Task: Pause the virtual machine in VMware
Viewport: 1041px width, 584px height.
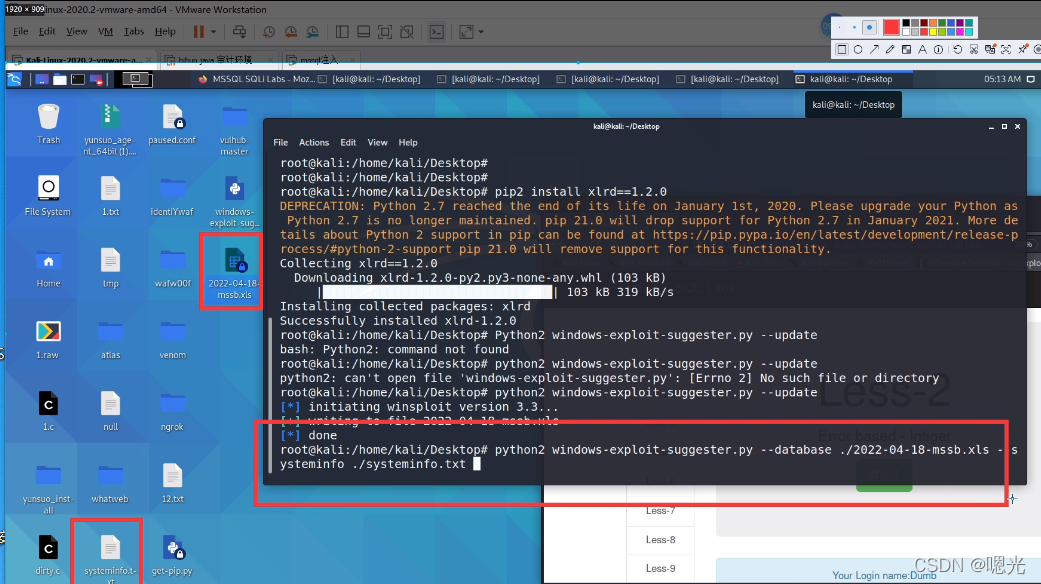Action: (199, 31)
